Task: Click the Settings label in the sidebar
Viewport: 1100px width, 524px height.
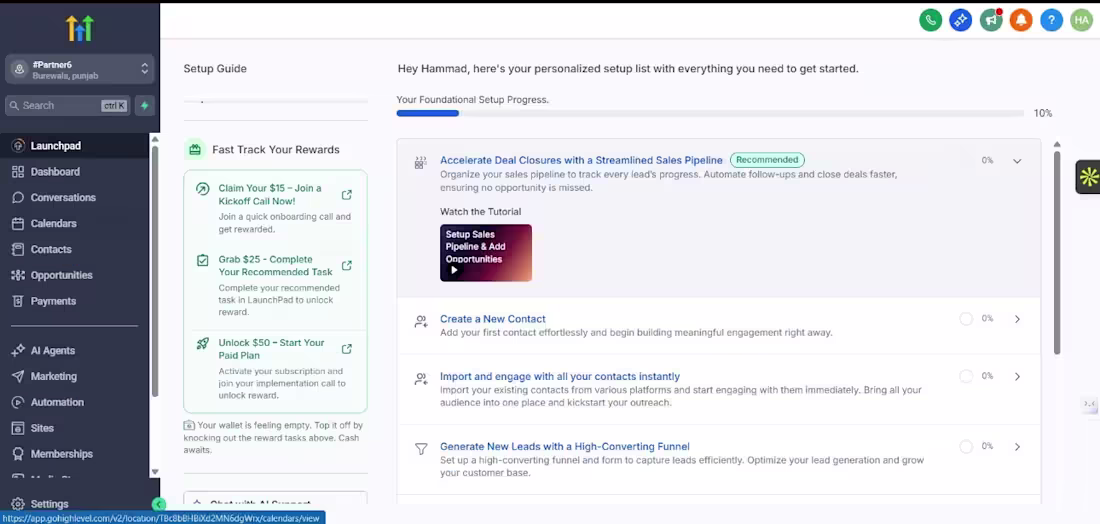Action: click(x=49, y=504)
